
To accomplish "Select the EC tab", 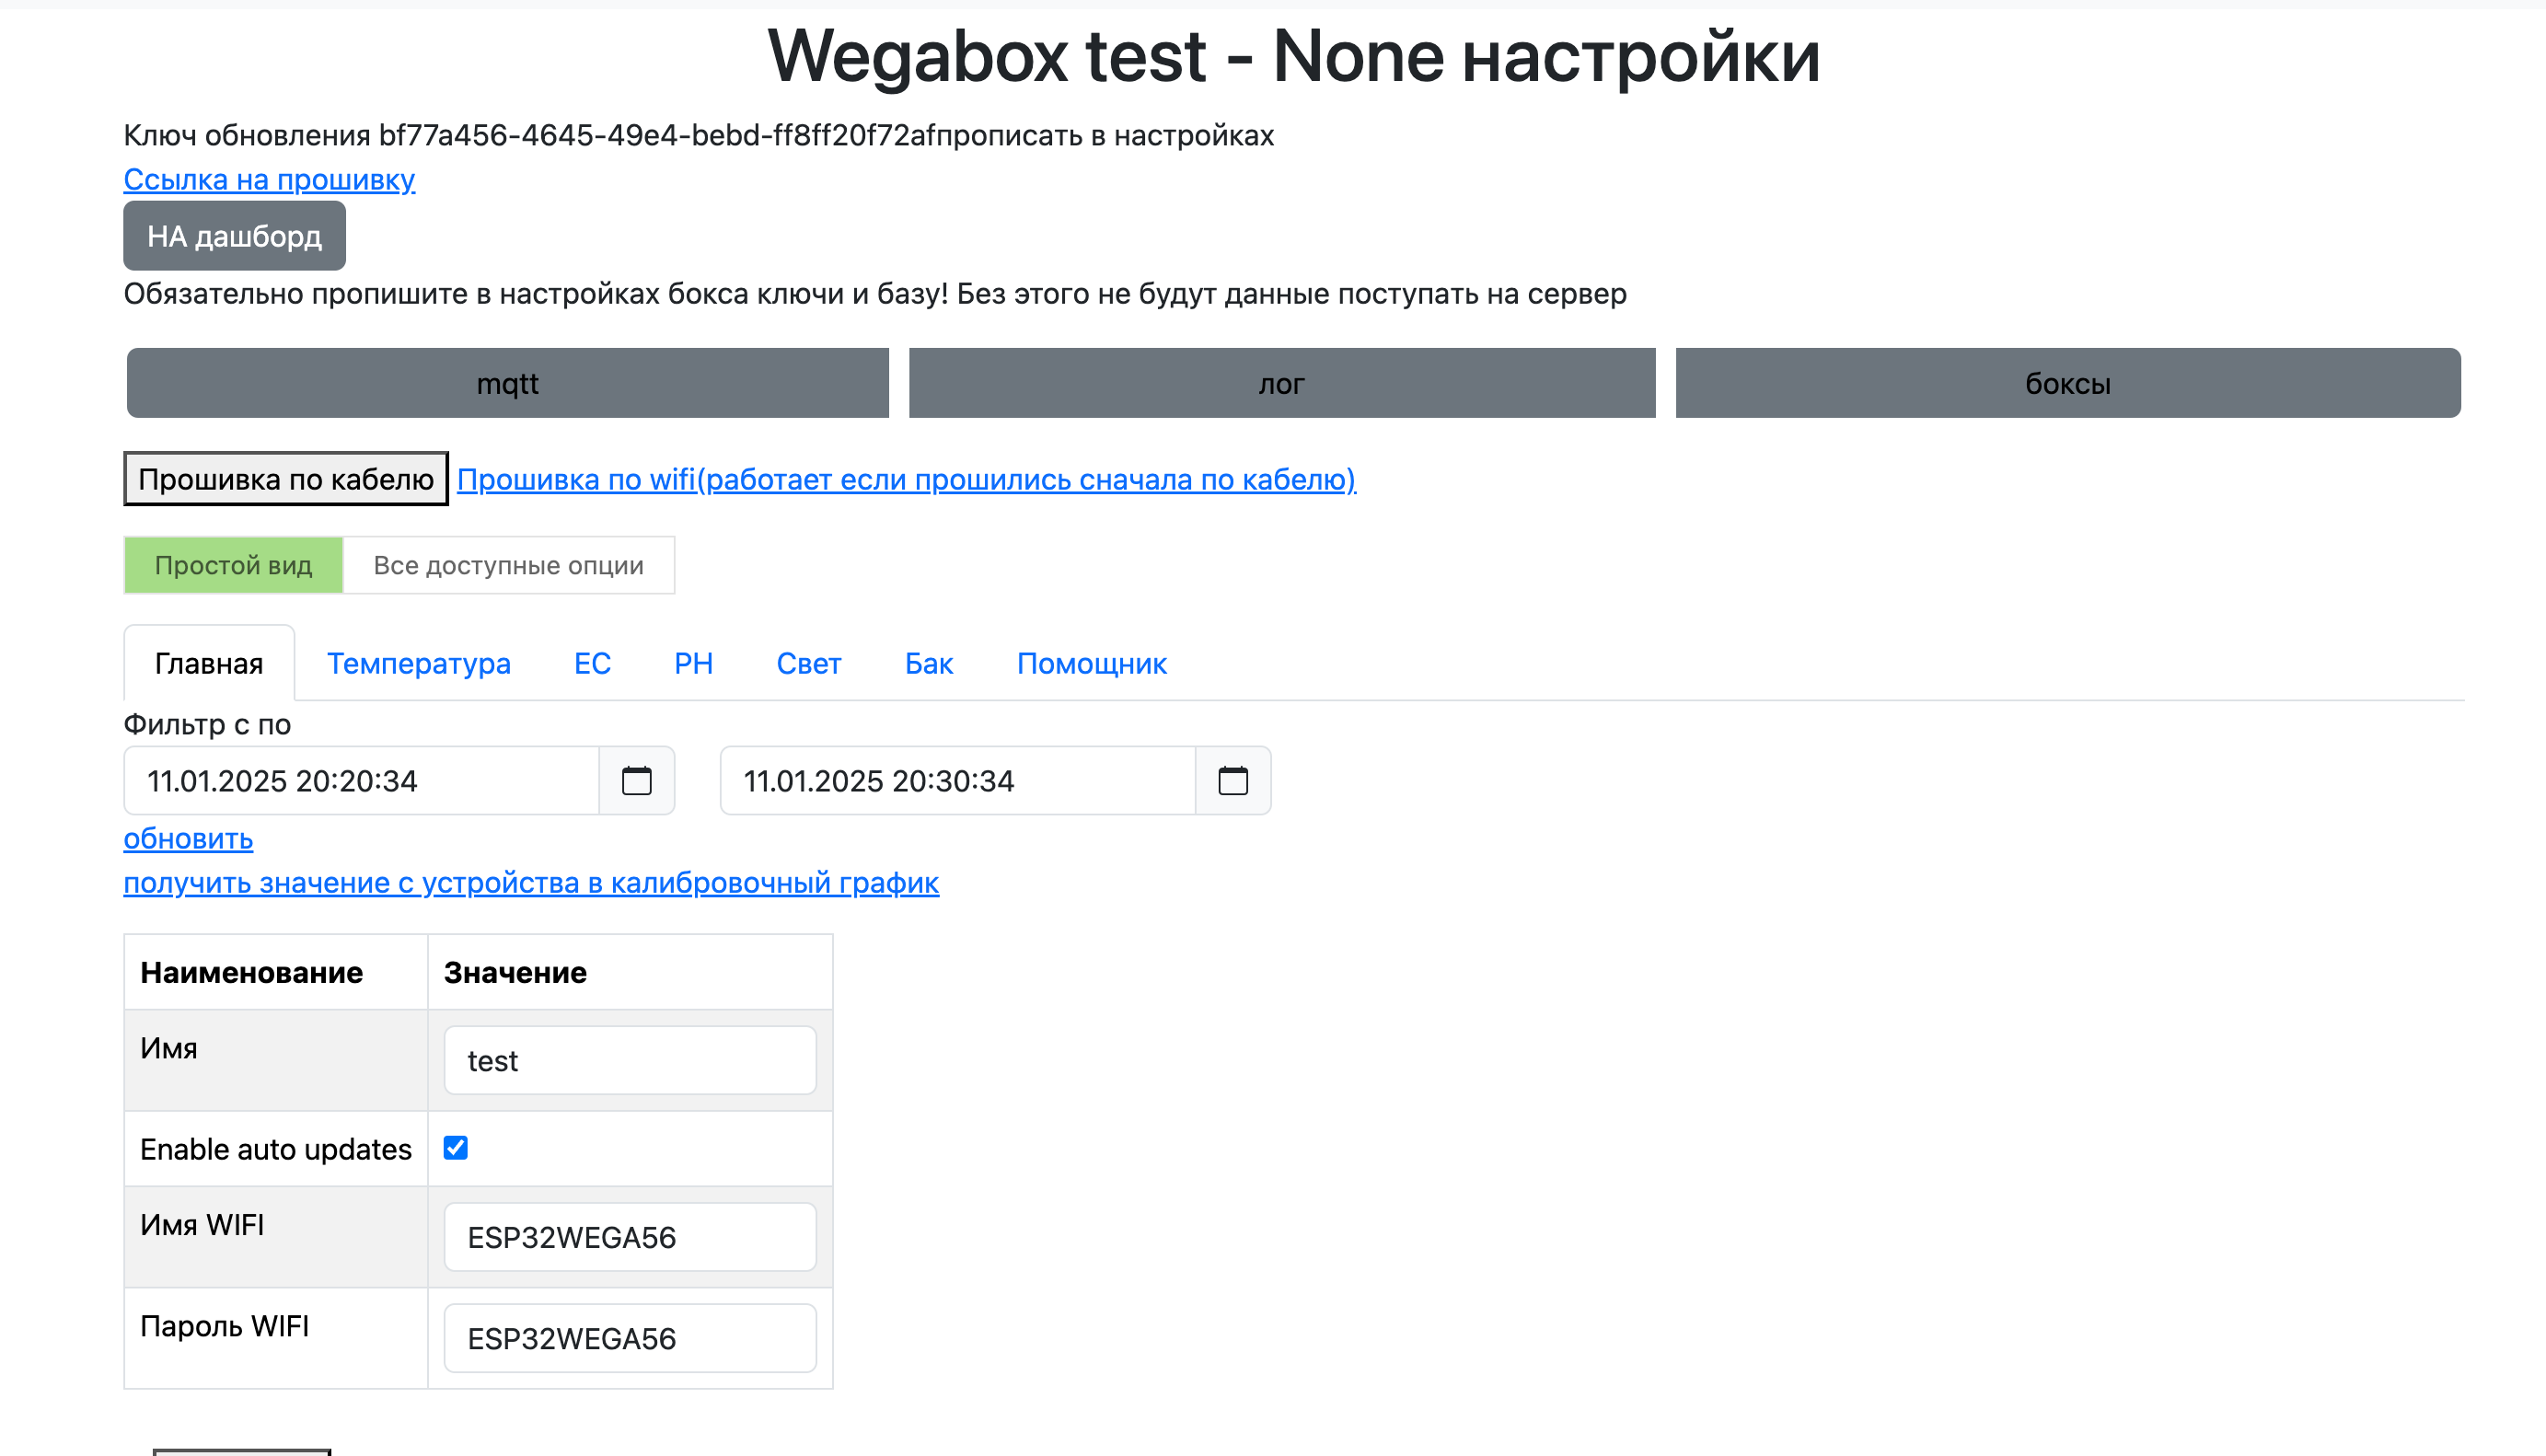I will point(592,663).
